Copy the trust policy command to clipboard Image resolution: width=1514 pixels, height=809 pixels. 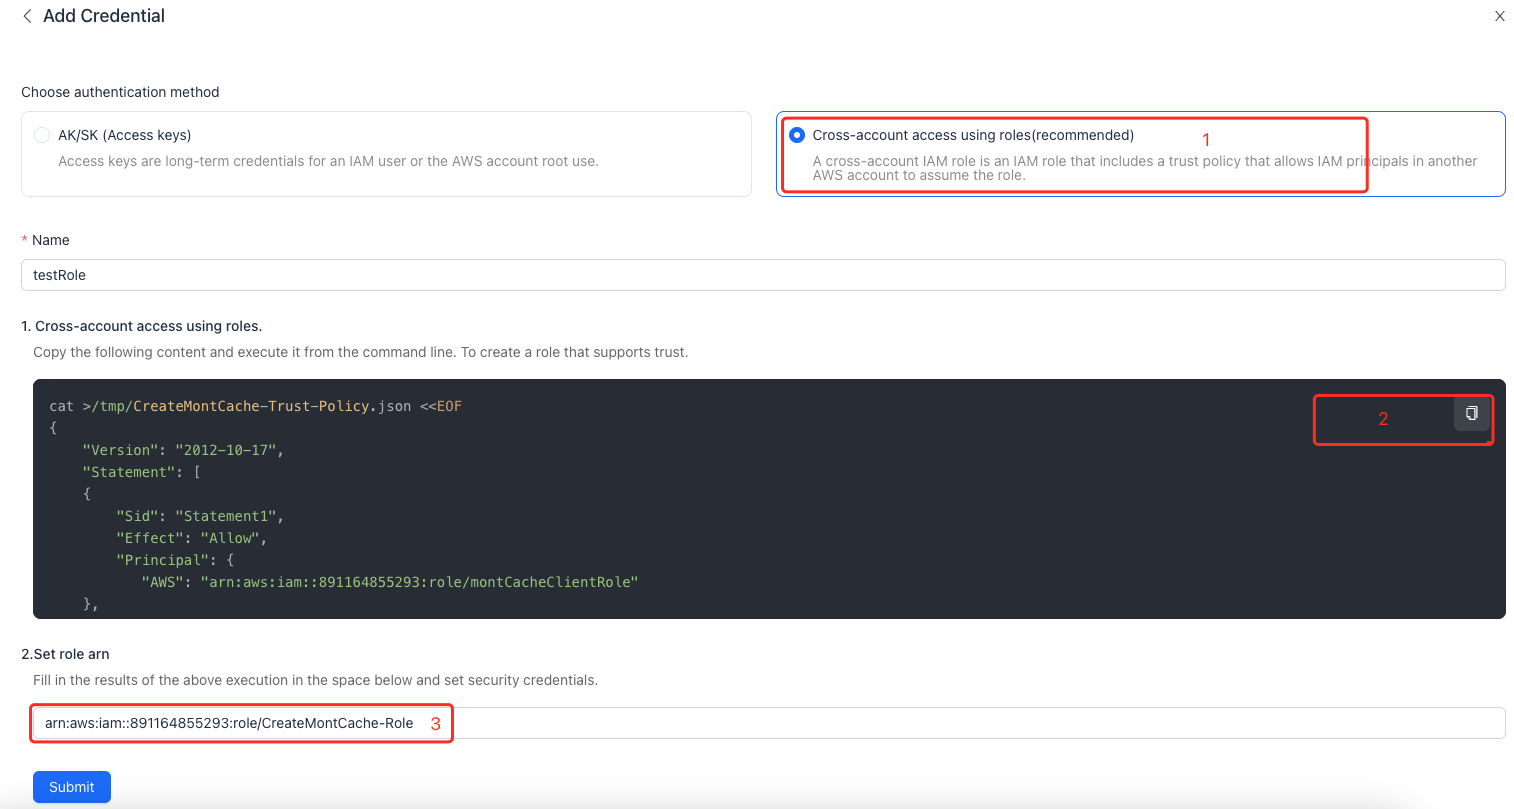(1471, 413)
